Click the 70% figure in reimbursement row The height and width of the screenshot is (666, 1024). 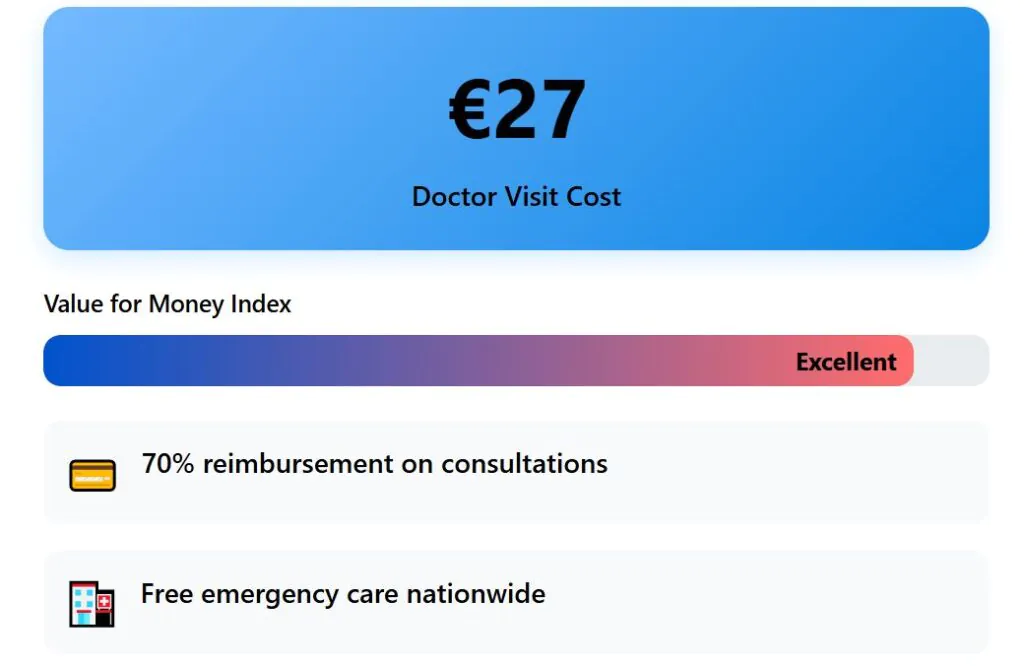coord(168,464)
